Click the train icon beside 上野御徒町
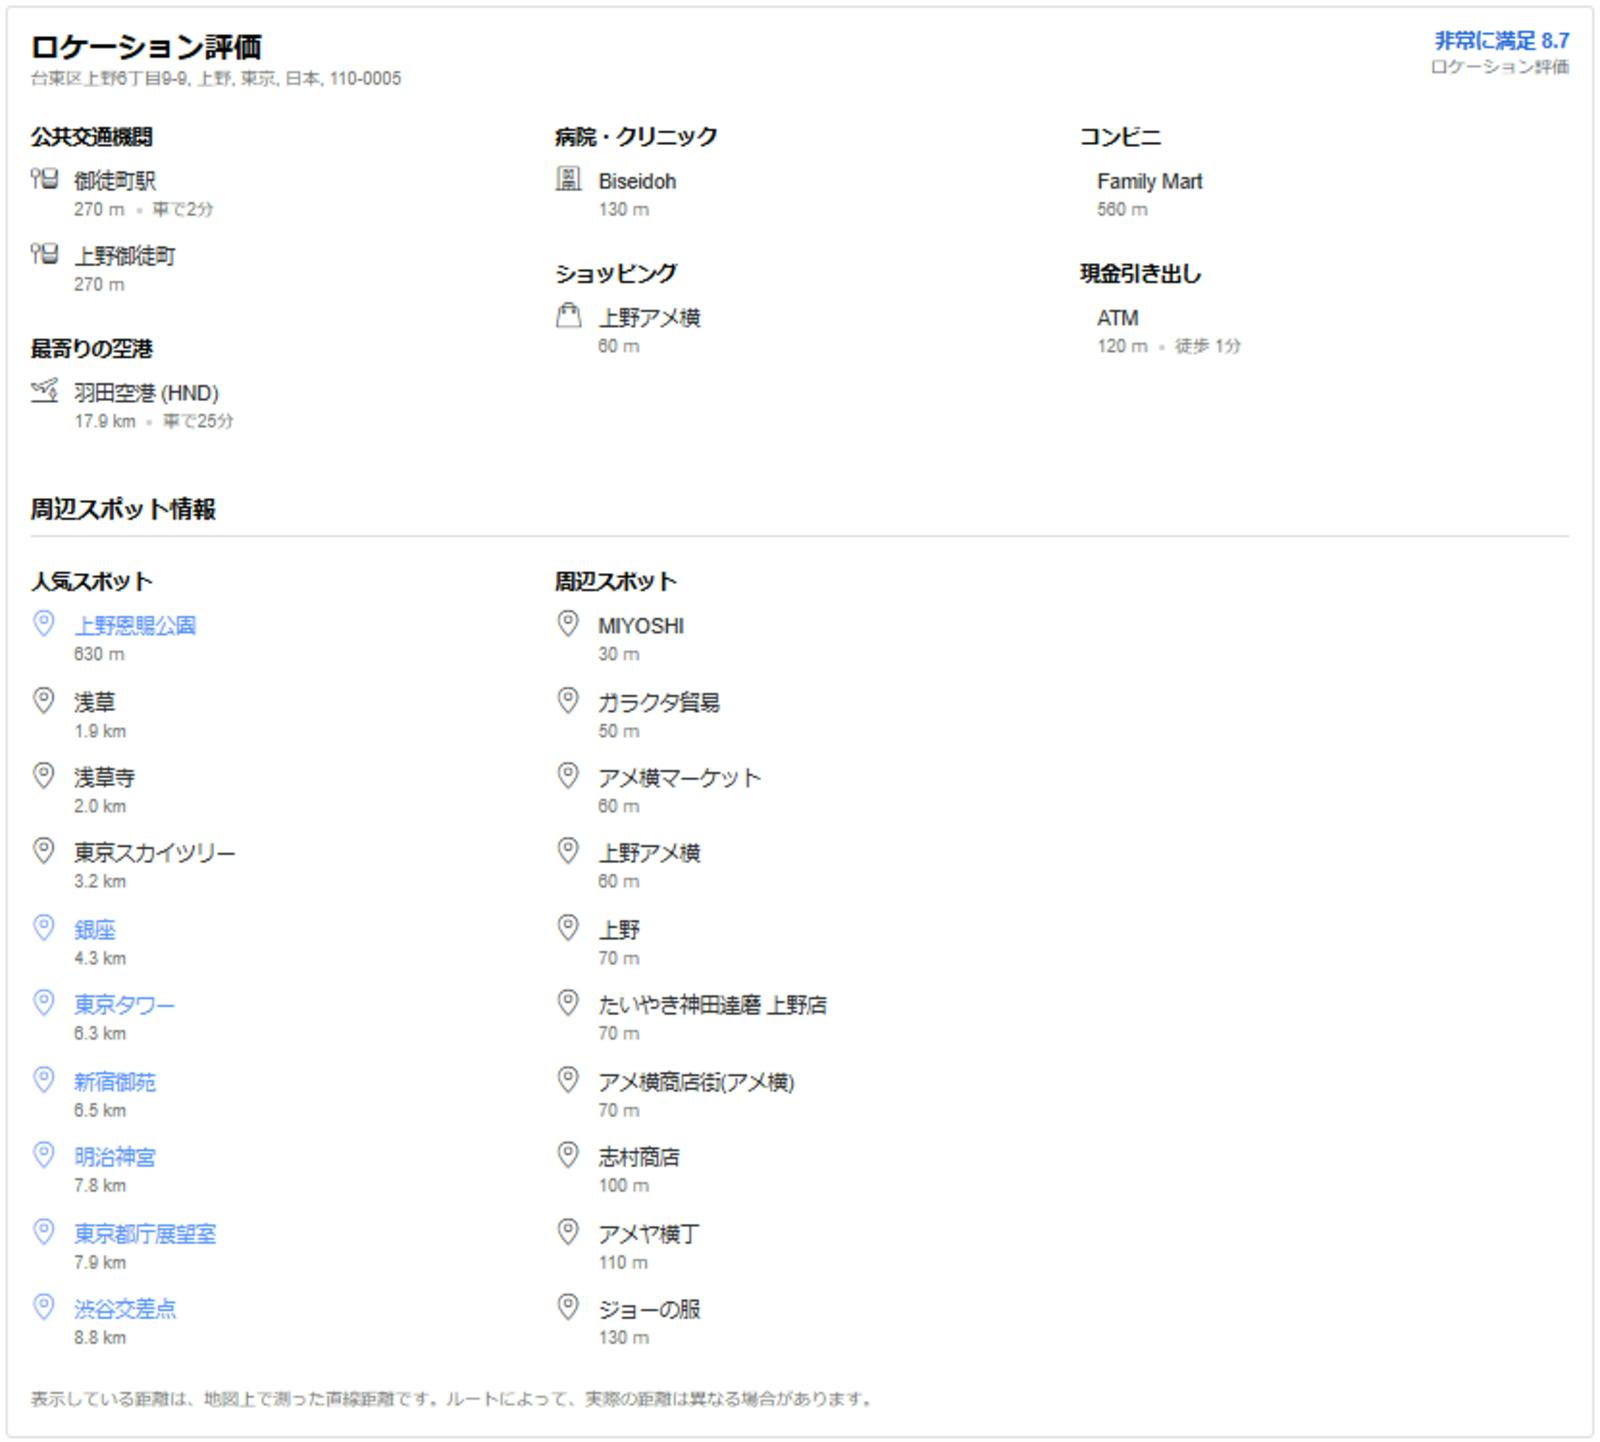This screenshot has height=1442, width=1600. point(44,254)
